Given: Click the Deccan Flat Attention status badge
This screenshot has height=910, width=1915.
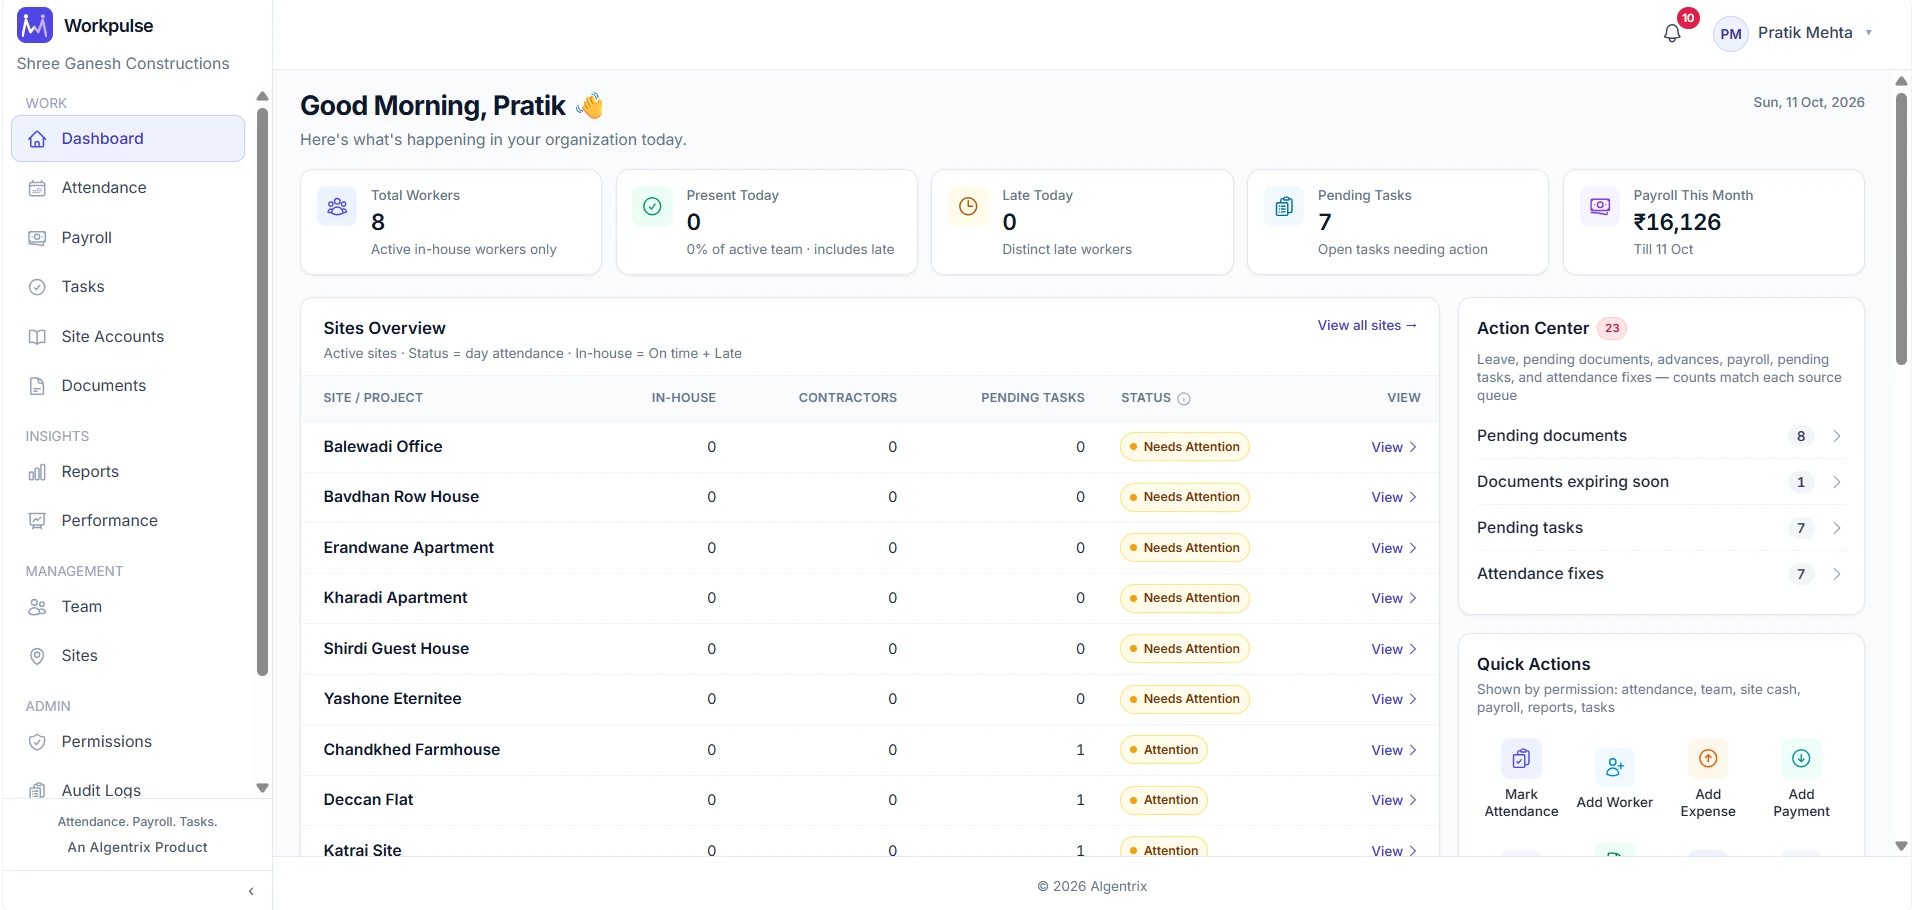Looking at the screenshot, I should [1163, 800].
